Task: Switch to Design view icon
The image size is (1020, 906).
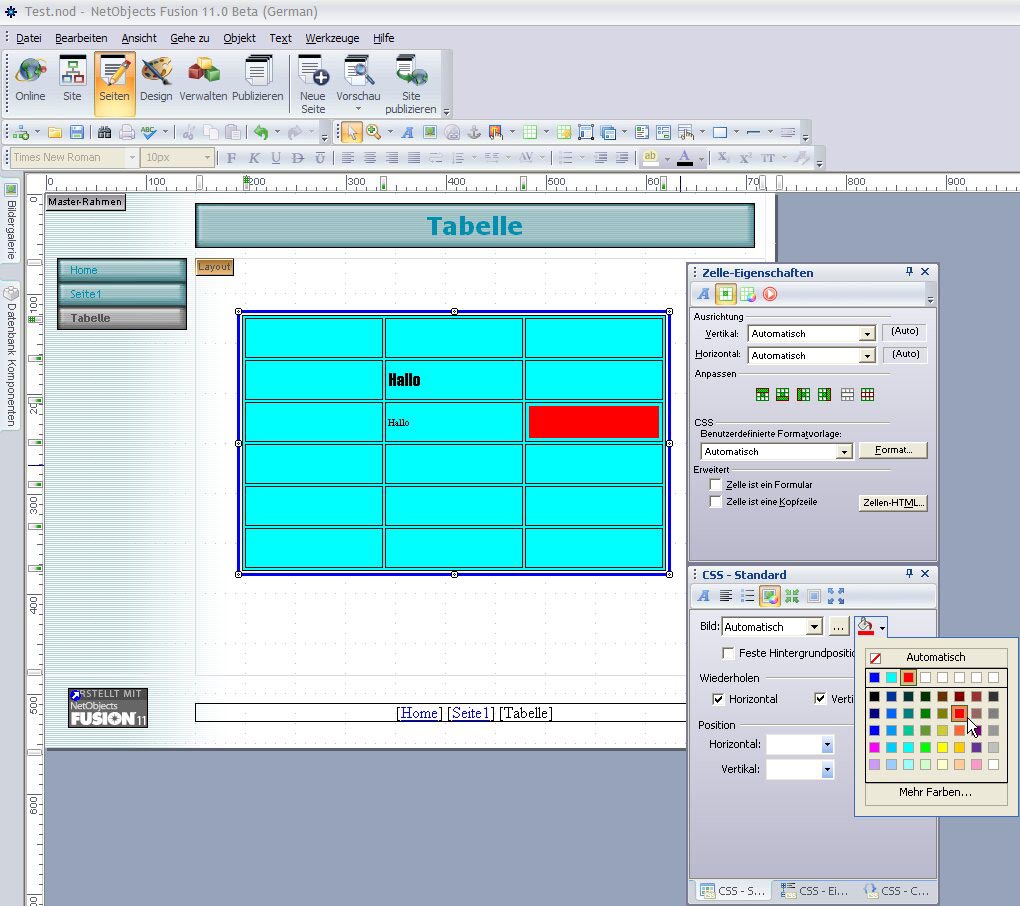Action: pos(156,82)
